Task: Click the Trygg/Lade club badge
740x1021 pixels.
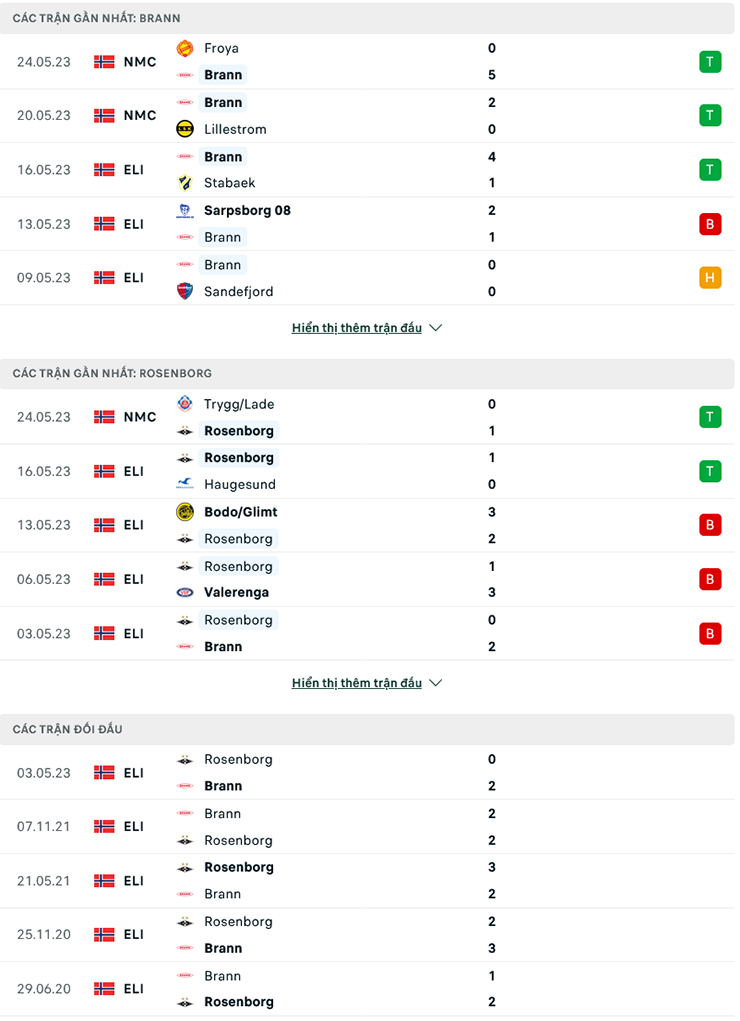Action: click(185, 404)
